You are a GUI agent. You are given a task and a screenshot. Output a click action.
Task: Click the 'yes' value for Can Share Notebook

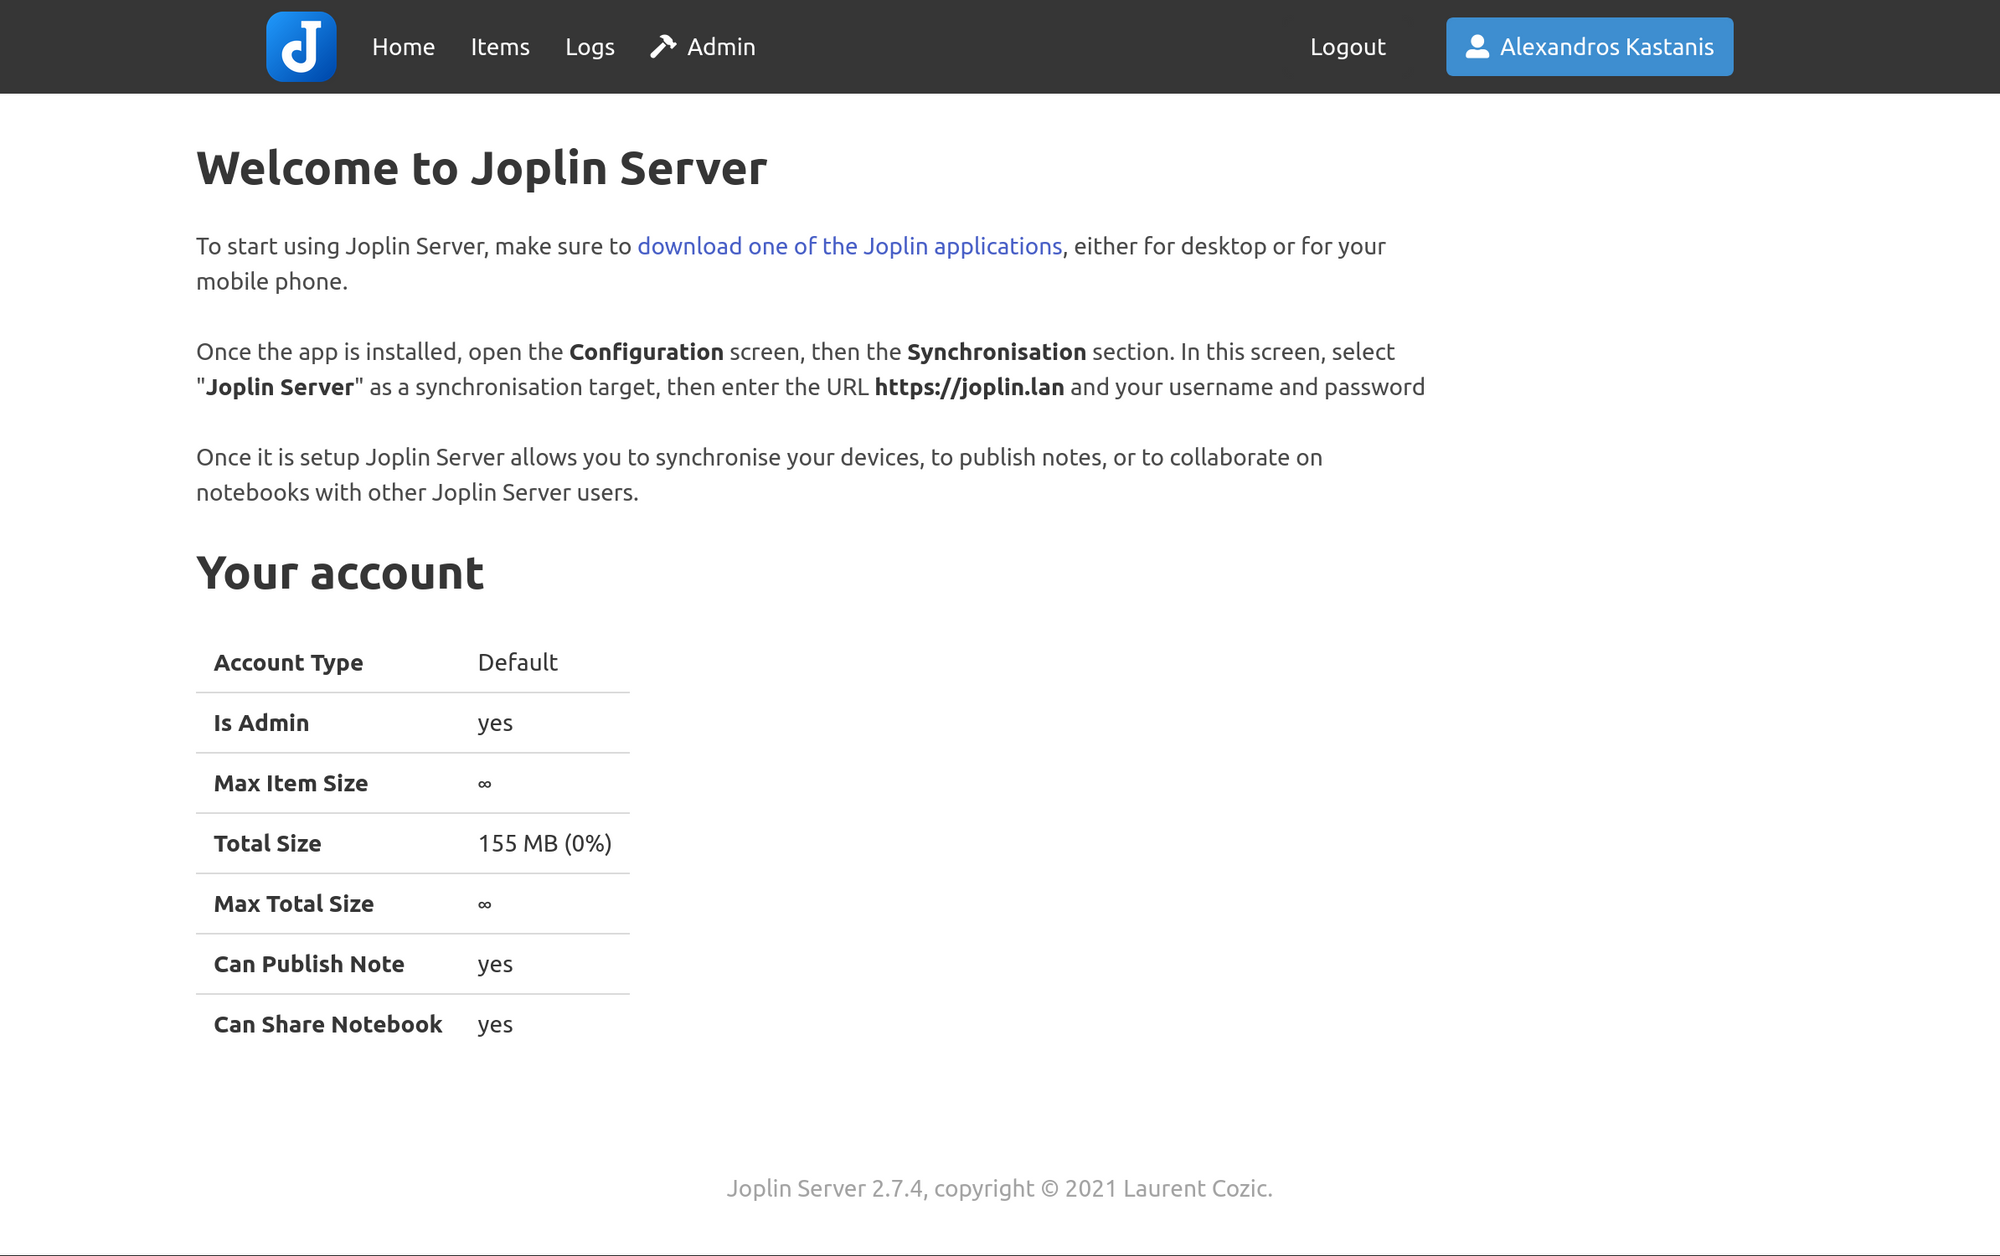tap(495, 1025)
